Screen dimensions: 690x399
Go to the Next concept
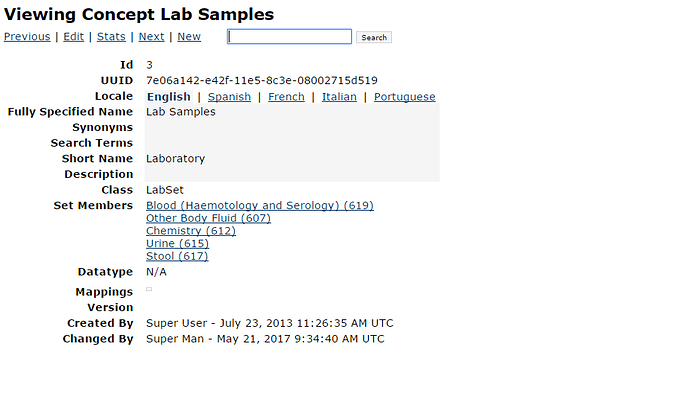(151, 37)
